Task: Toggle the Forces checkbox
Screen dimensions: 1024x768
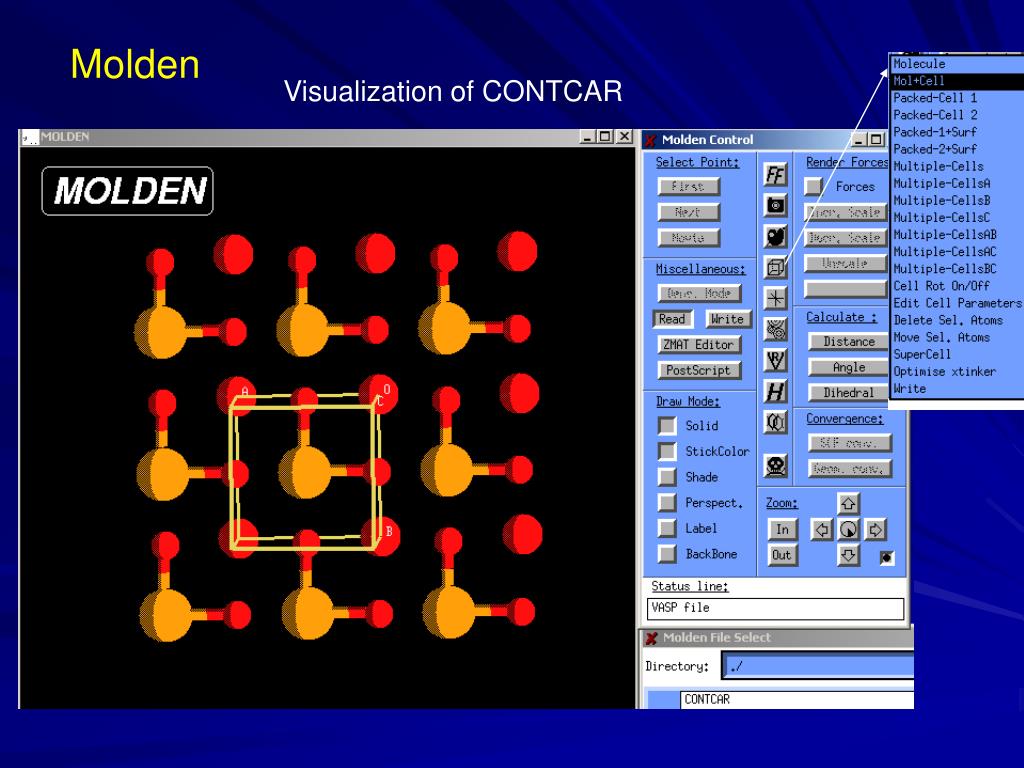Action: pyautogui.click(x=813, y=186)
